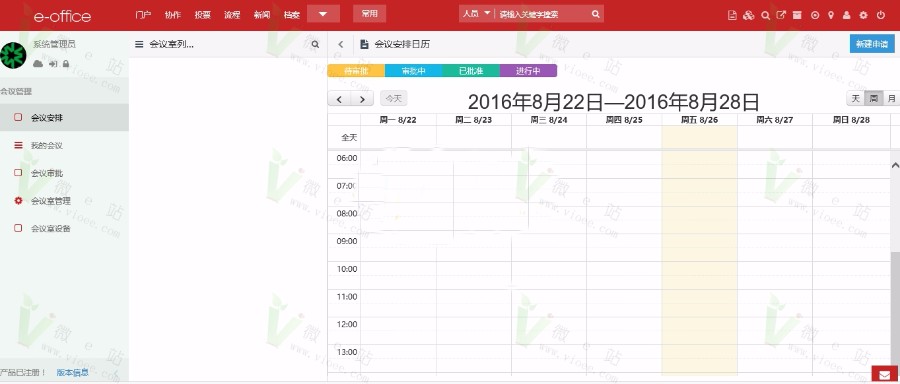Click the stacked cubes icon in top bar
Screen dimensions: 900x384
tap(748, 15)
